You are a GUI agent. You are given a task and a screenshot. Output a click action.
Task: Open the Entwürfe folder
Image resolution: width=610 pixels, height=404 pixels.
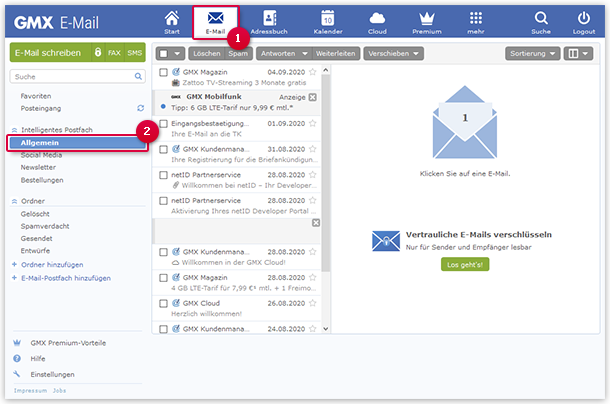coord(35,251)
